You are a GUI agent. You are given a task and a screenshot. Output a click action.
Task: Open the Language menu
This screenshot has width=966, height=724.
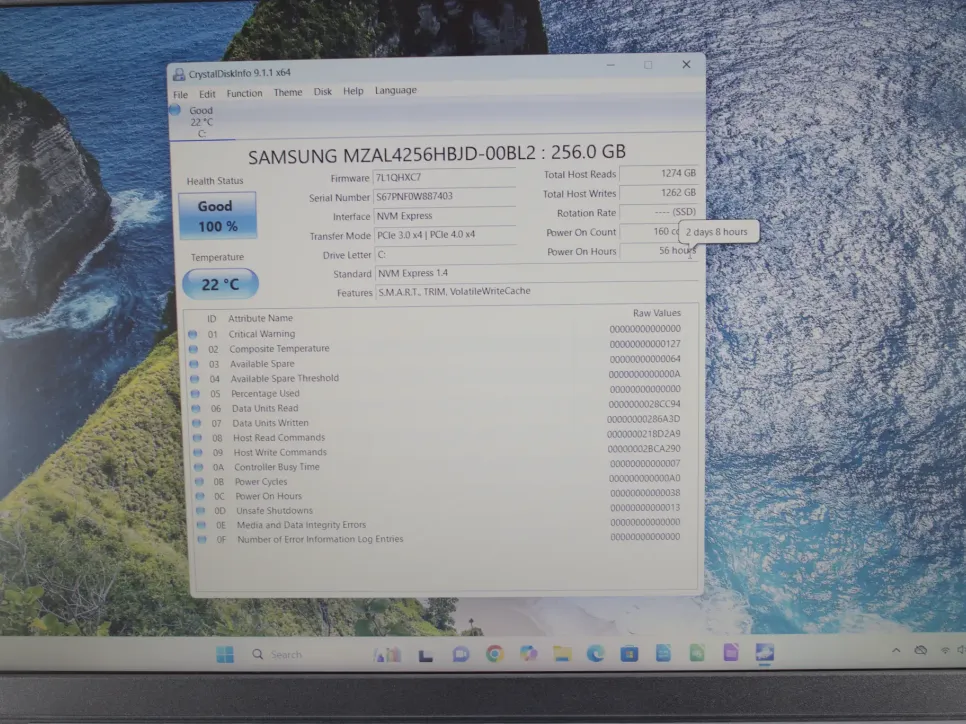tap(396, 91)
